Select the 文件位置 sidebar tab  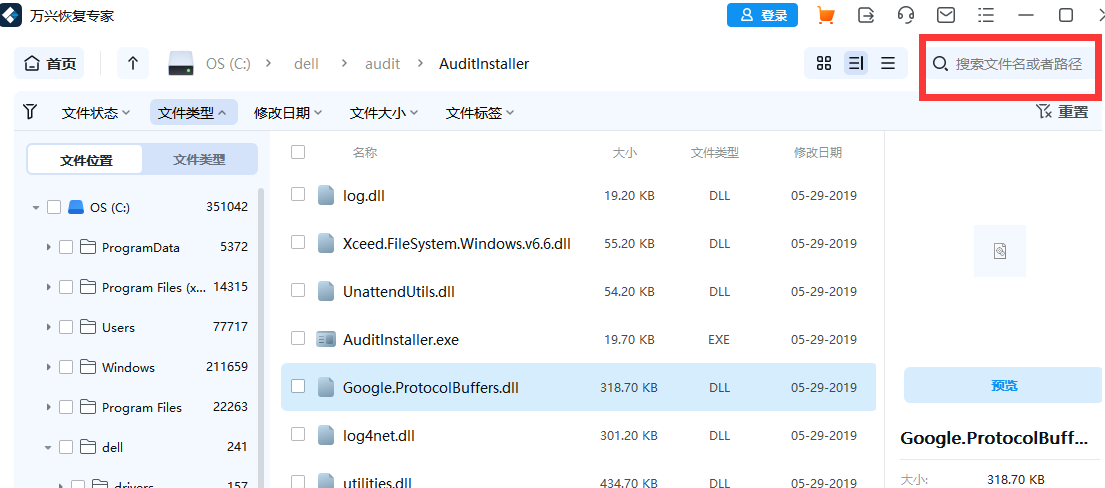86,159
